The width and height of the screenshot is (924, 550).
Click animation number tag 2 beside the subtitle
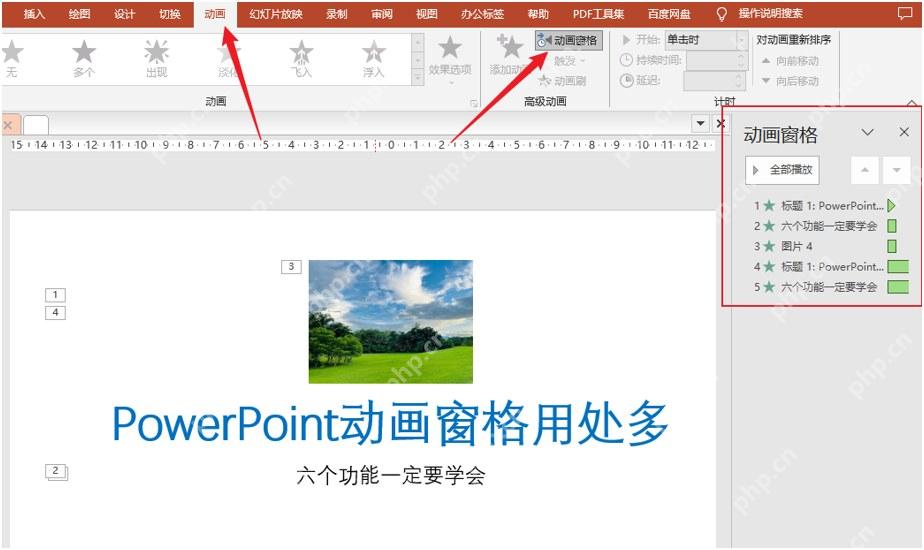pyautogui.click(x=56, y=472)
